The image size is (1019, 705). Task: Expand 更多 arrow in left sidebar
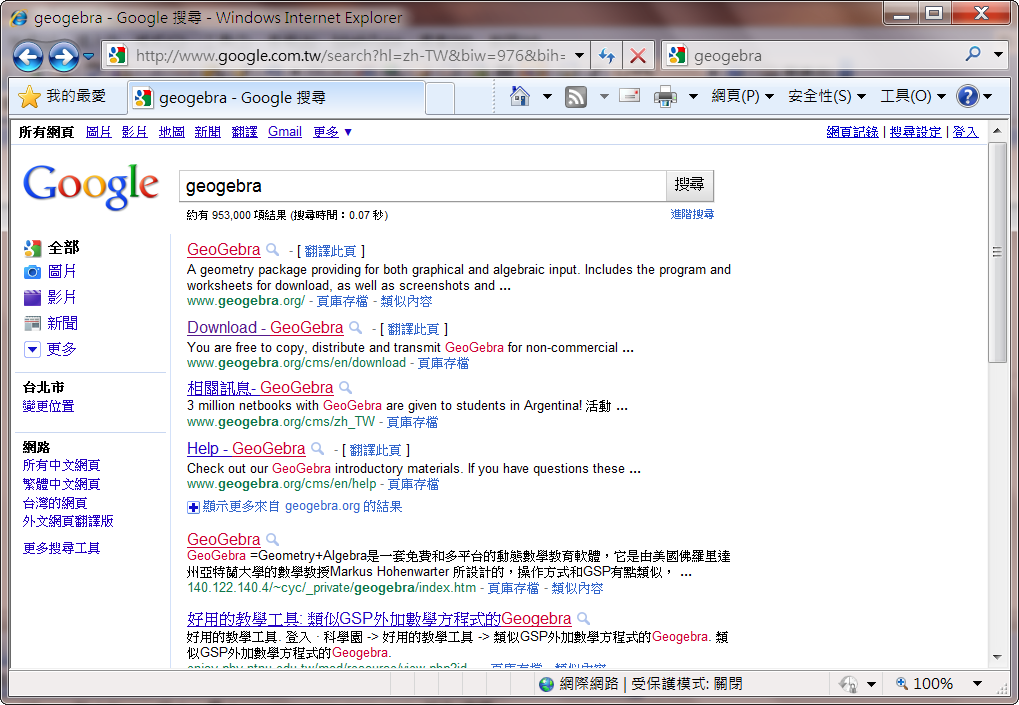(32, 350)
